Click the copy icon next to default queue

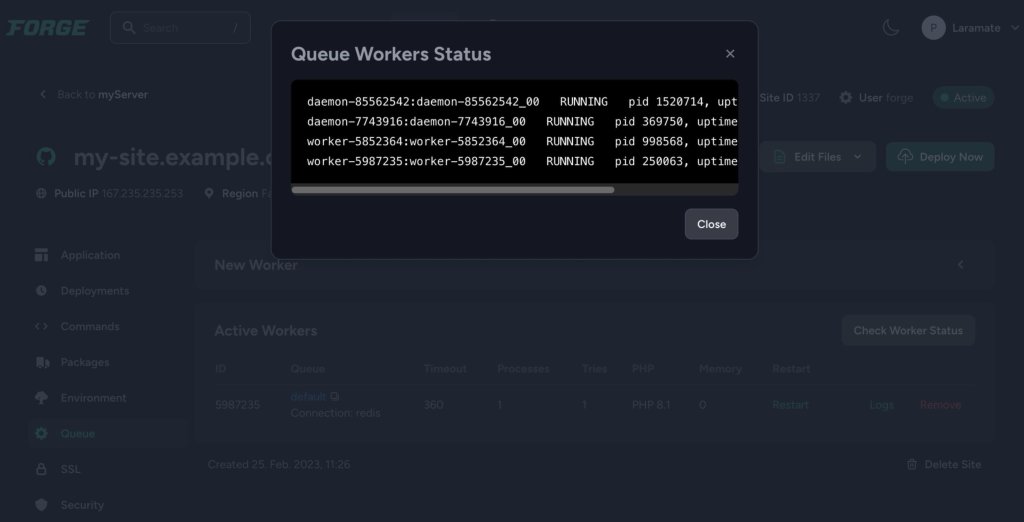pyautogui.click(x=334, y=397)
